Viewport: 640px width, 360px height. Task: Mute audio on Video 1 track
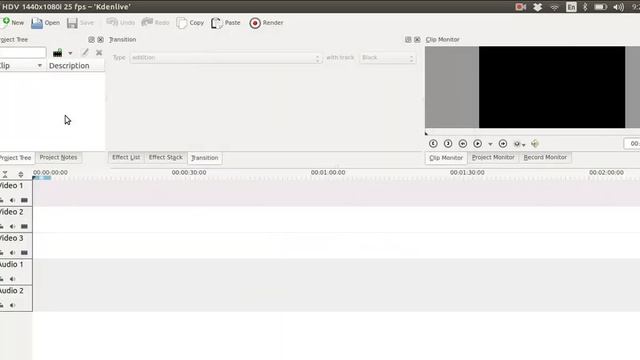(13, 200)
